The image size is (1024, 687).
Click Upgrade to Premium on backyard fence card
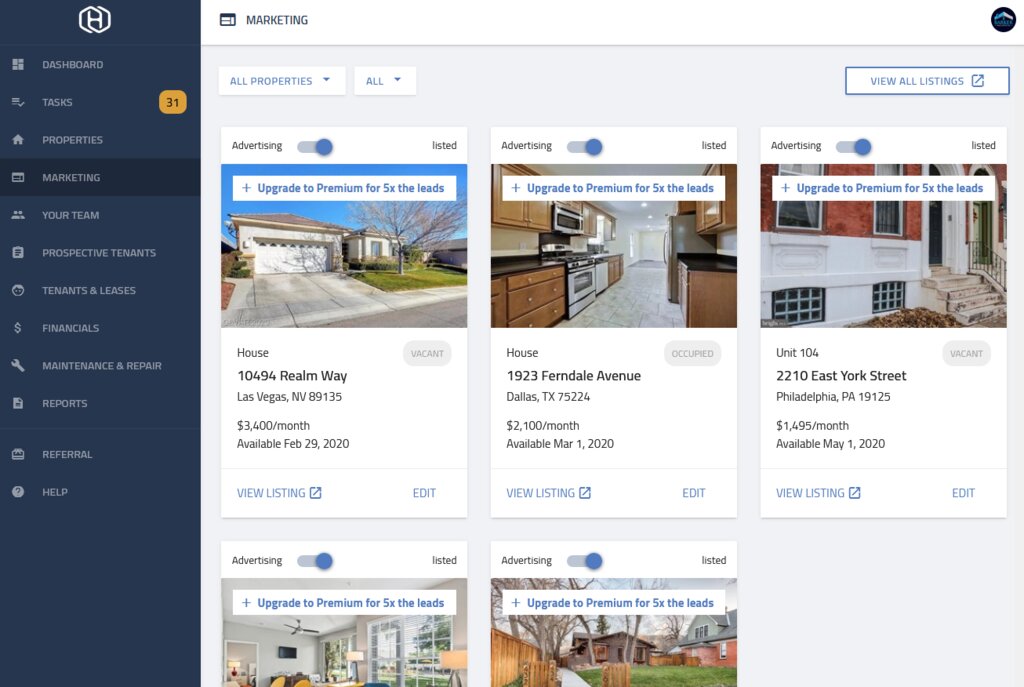(x=614, y=603)
